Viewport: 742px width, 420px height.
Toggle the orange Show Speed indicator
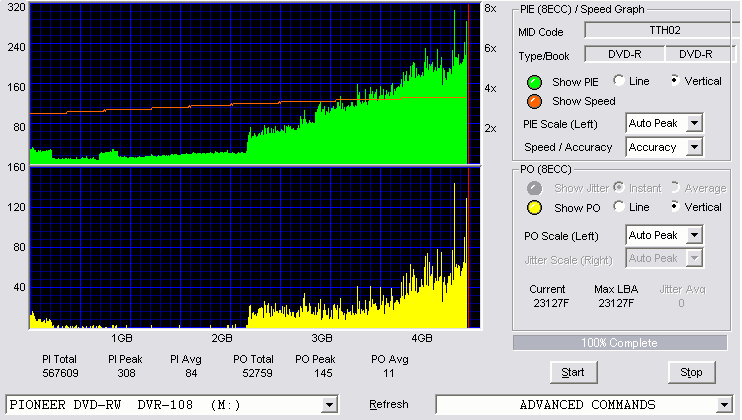tap(534, 101)
